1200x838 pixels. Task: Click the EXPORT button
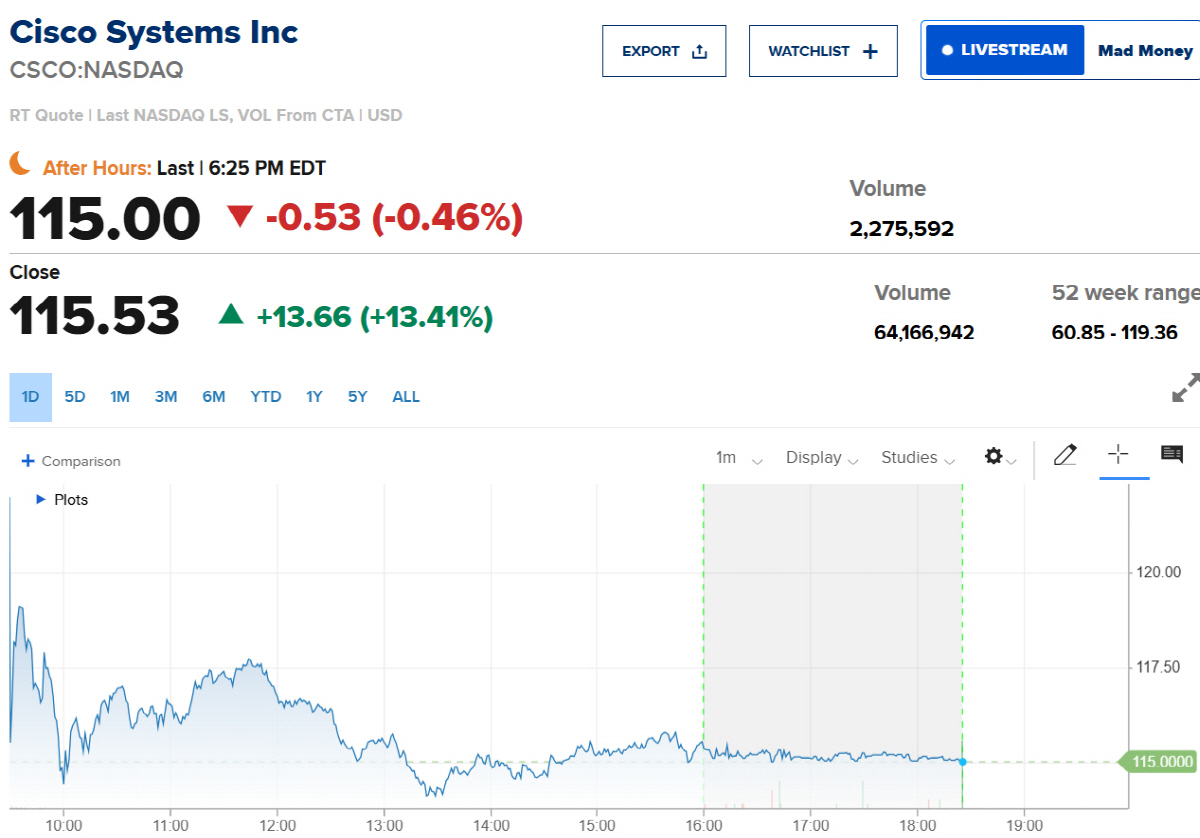pyautogui.click(x=664, y=51)
